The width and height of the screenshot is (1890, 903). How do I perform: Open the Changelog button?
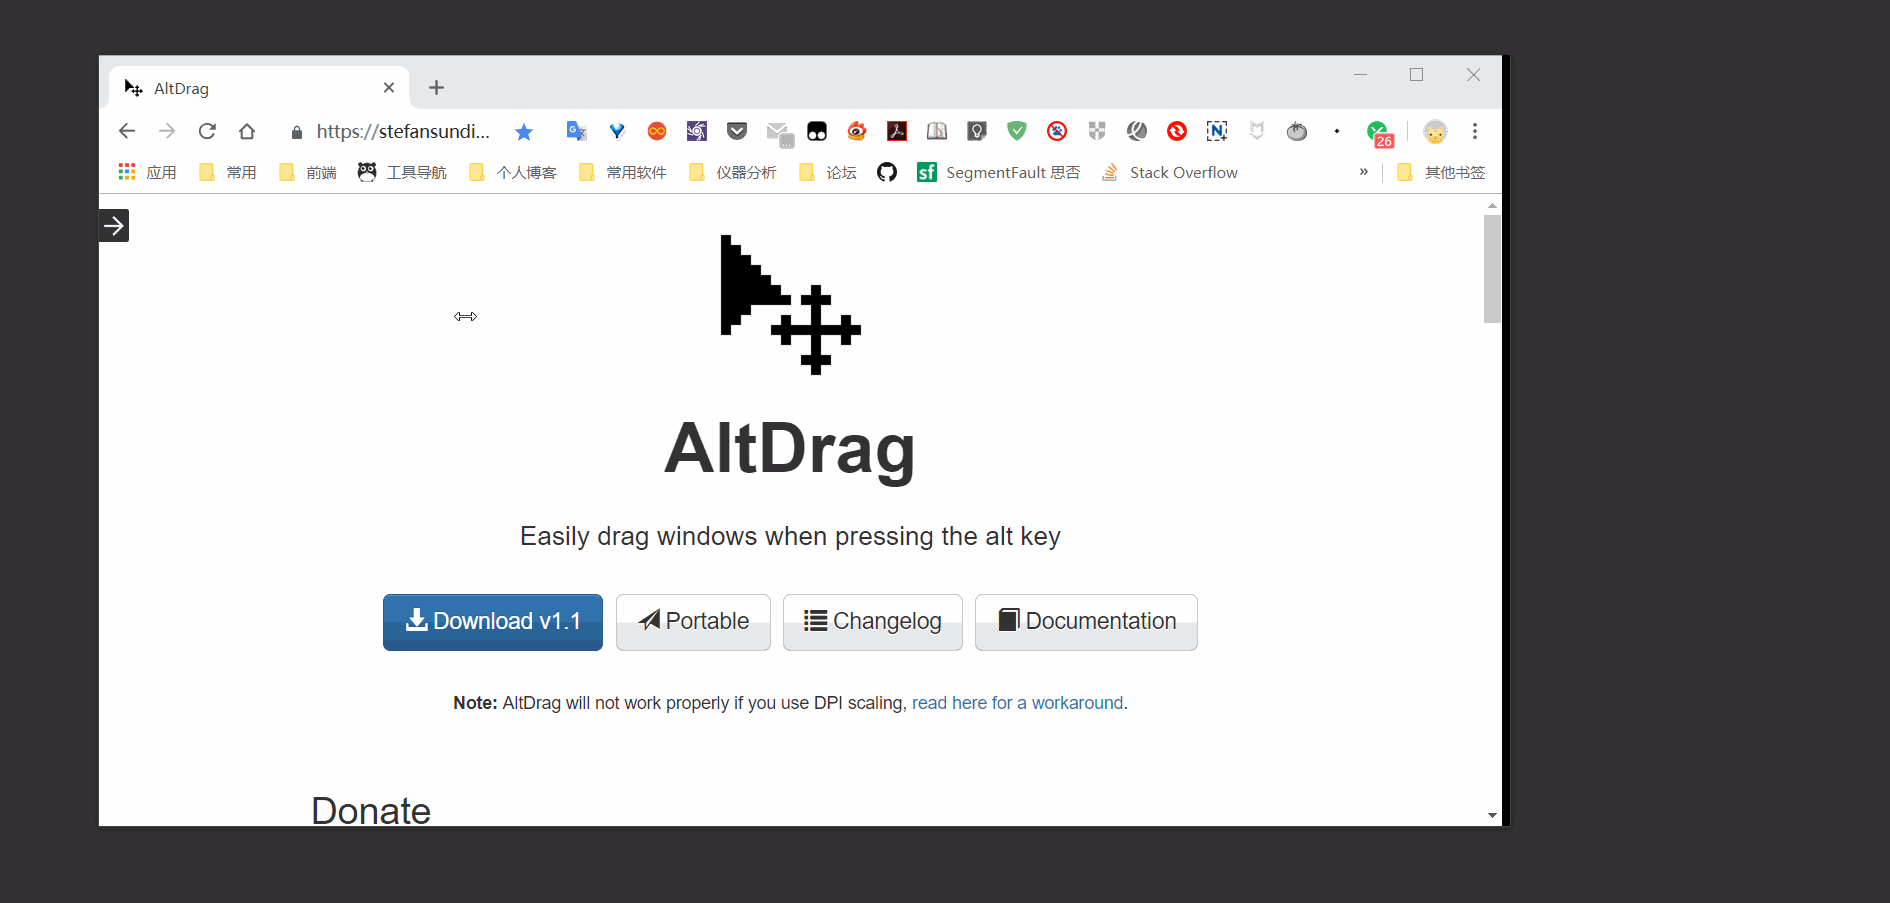(x=873, y=622)
